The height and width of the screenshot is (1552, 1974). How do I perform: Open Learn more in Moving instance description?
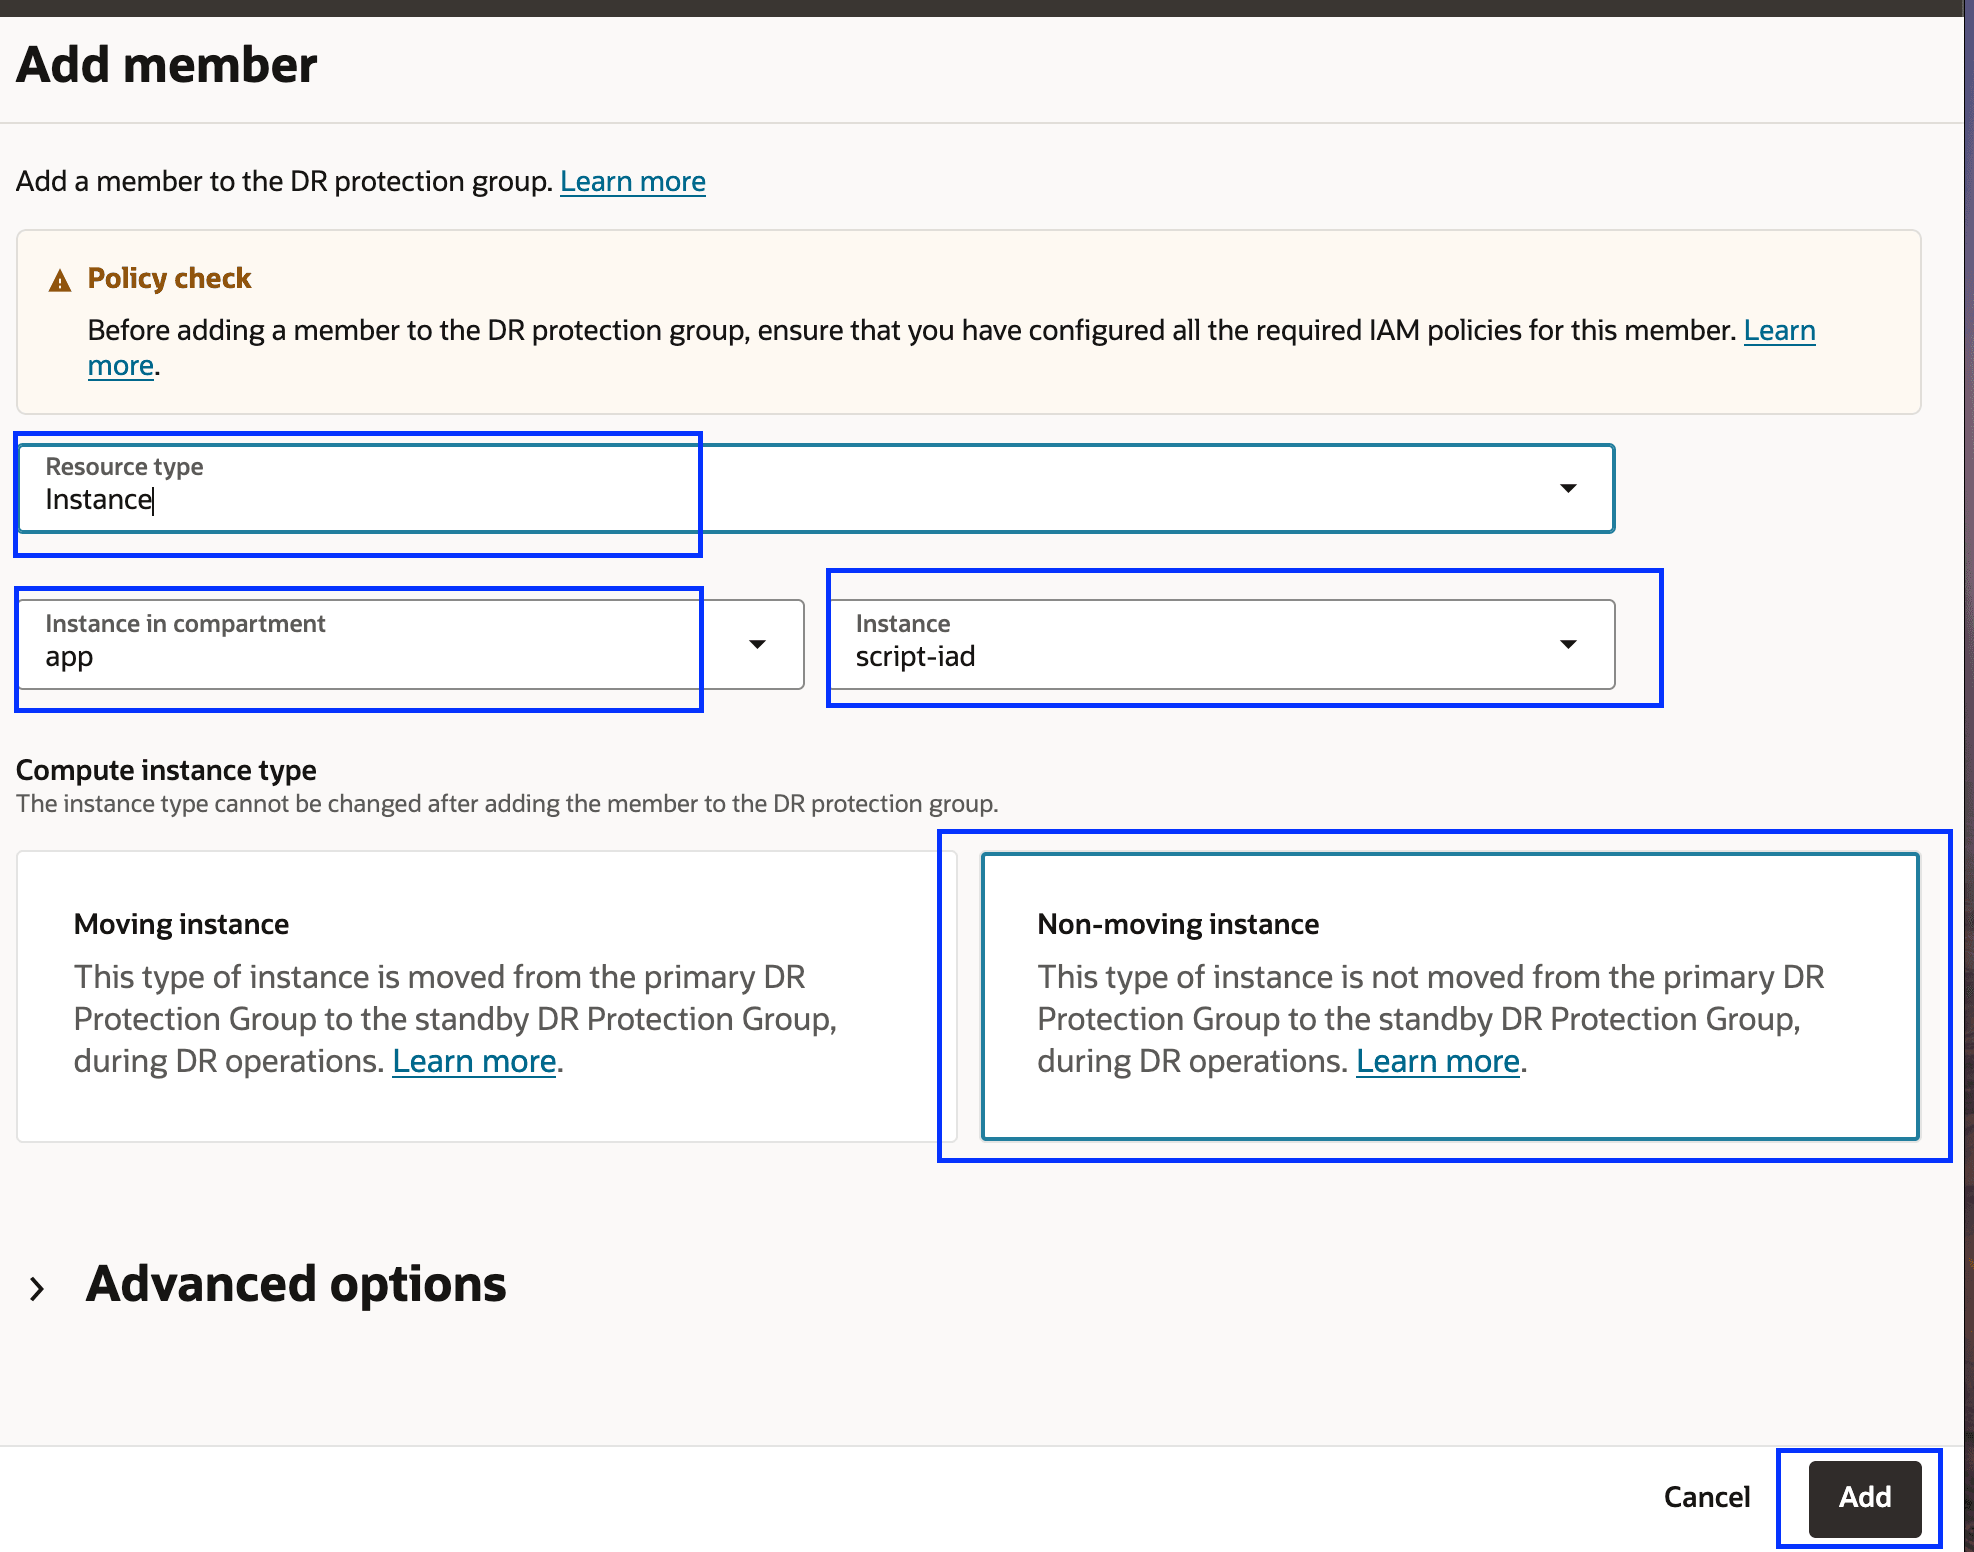click(474, 1061)
